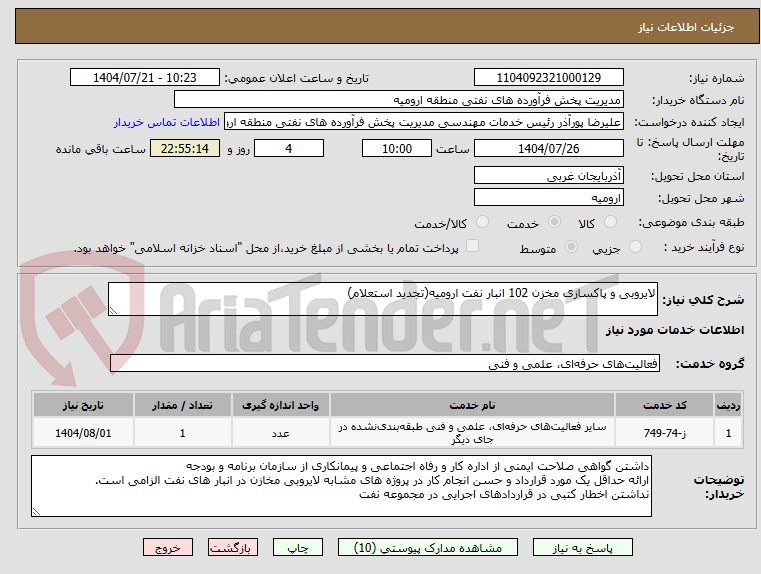
Task: Click the remaining days field showing 4
Action: 289,148
